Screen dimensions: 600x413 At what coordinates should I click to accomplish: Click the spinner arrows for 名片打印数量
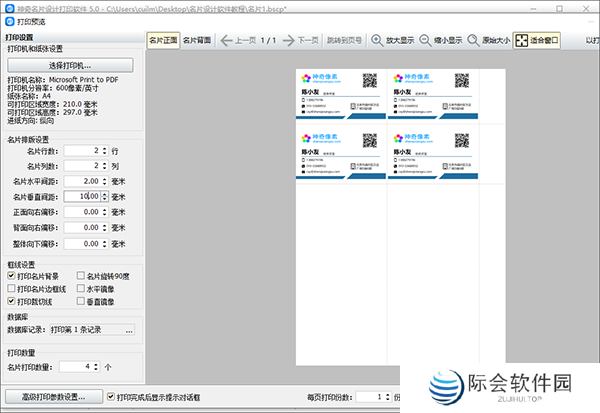tap(97, 367)
